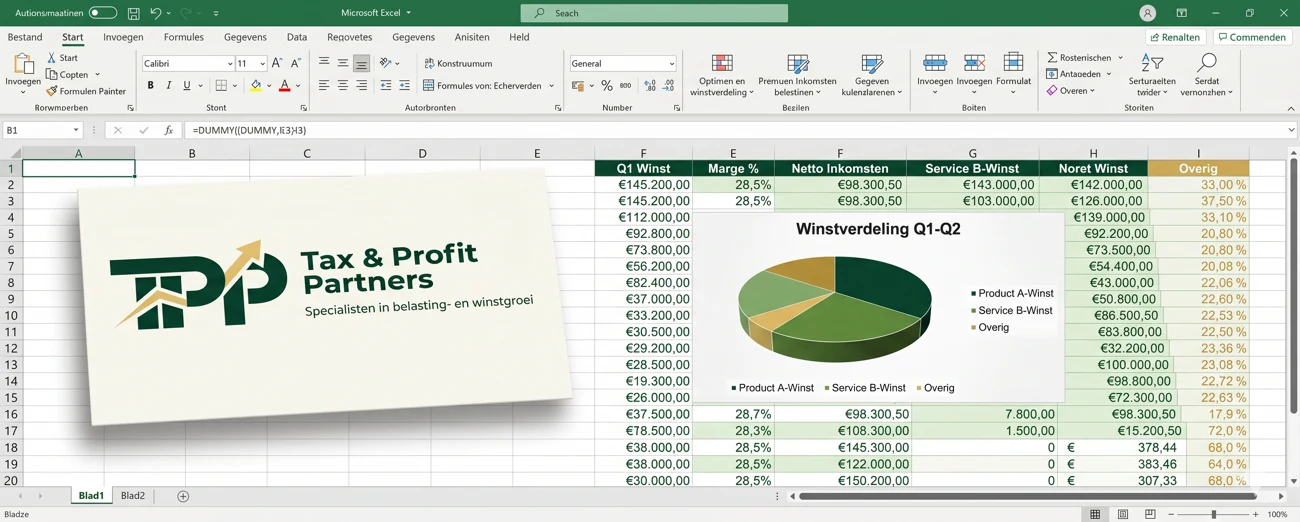Switch to normal view in status bar
The image size is (1300, 522).
[1095, 514]
